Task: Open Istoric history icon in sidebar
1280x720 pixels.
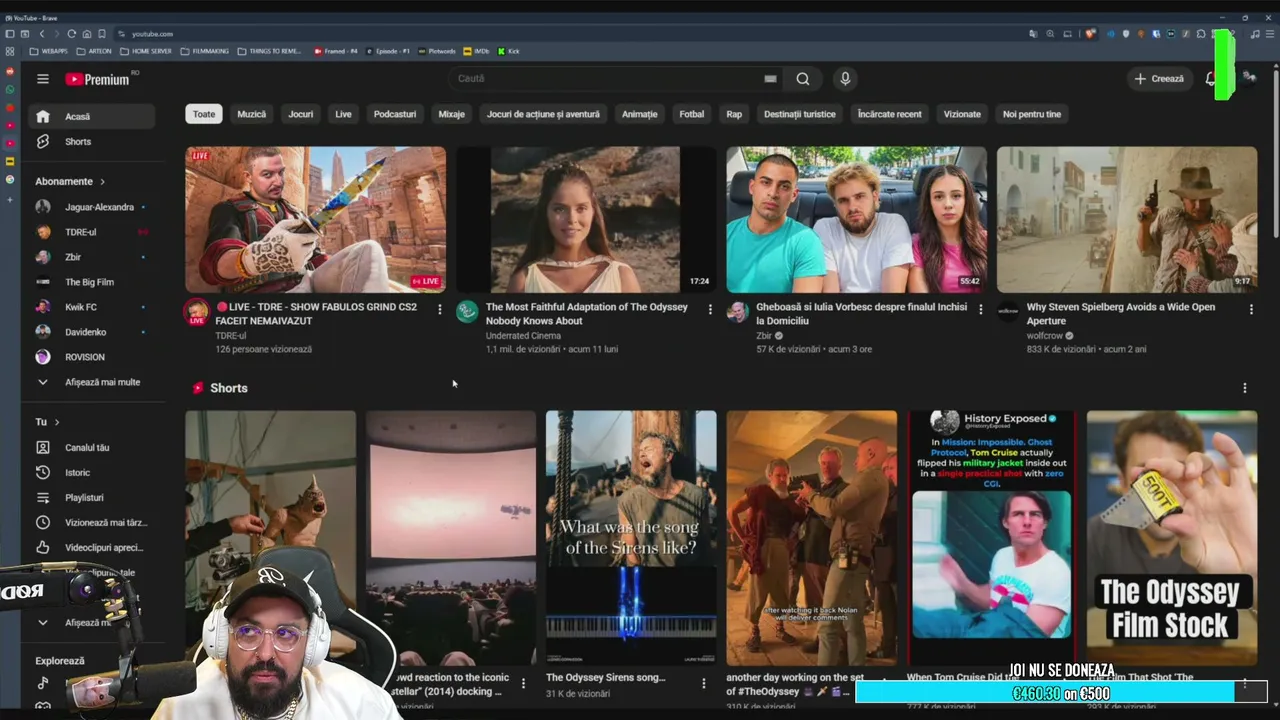Action: click(x=43, y=472)
